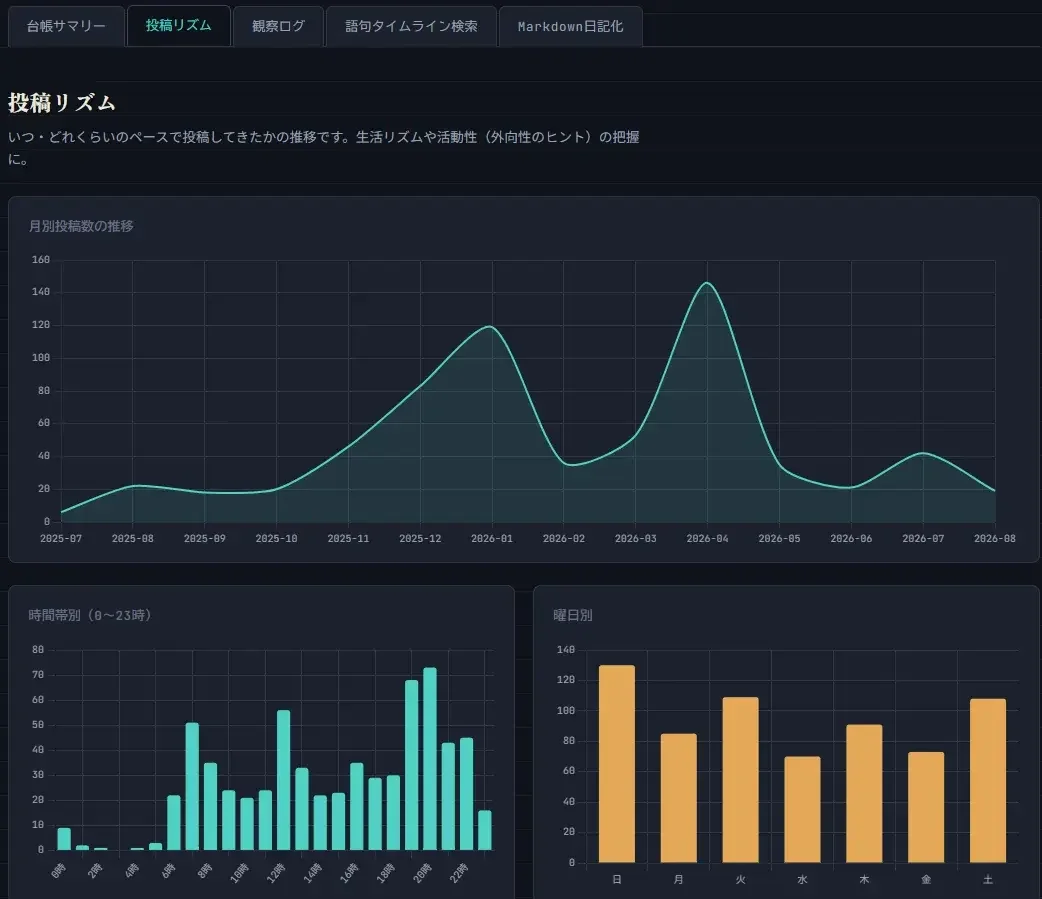1042x899 pixels.
Task: Click the 0時 bar in hourly chart
Action: pyautogui.click(x=64, y=839)
